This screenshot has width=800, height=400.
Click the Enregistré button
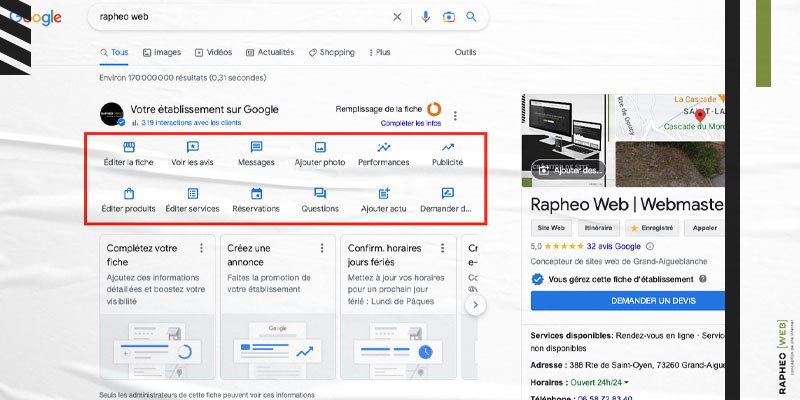pos(653,228)
